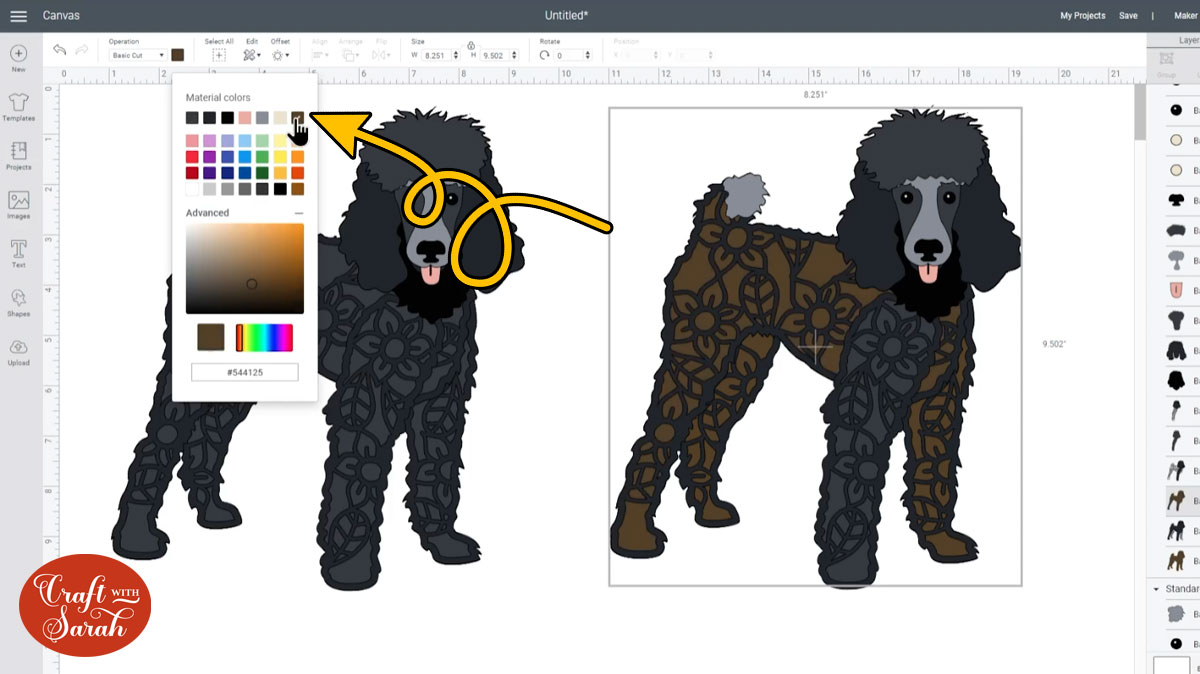Click the hex color field #544125

245,372
